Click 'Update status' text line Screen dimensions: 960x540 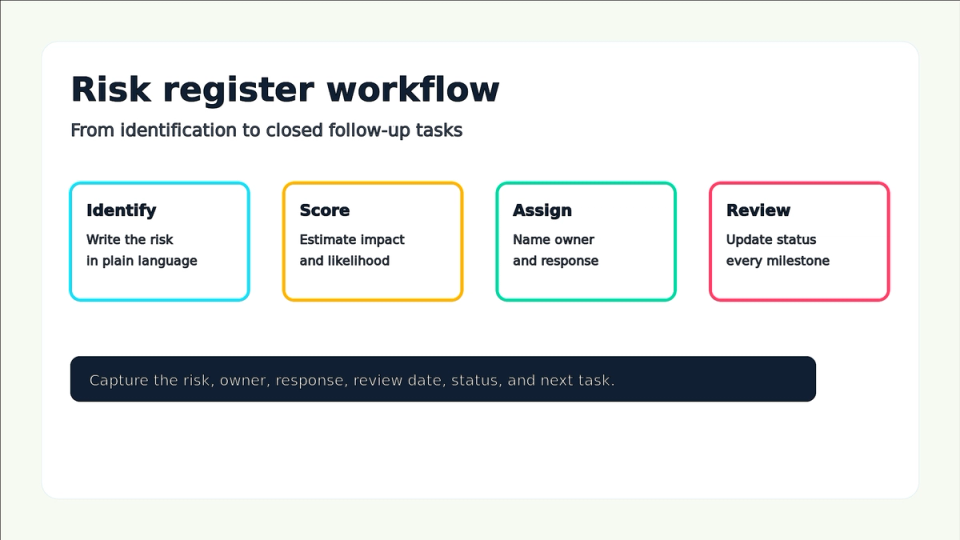point(771,239)
